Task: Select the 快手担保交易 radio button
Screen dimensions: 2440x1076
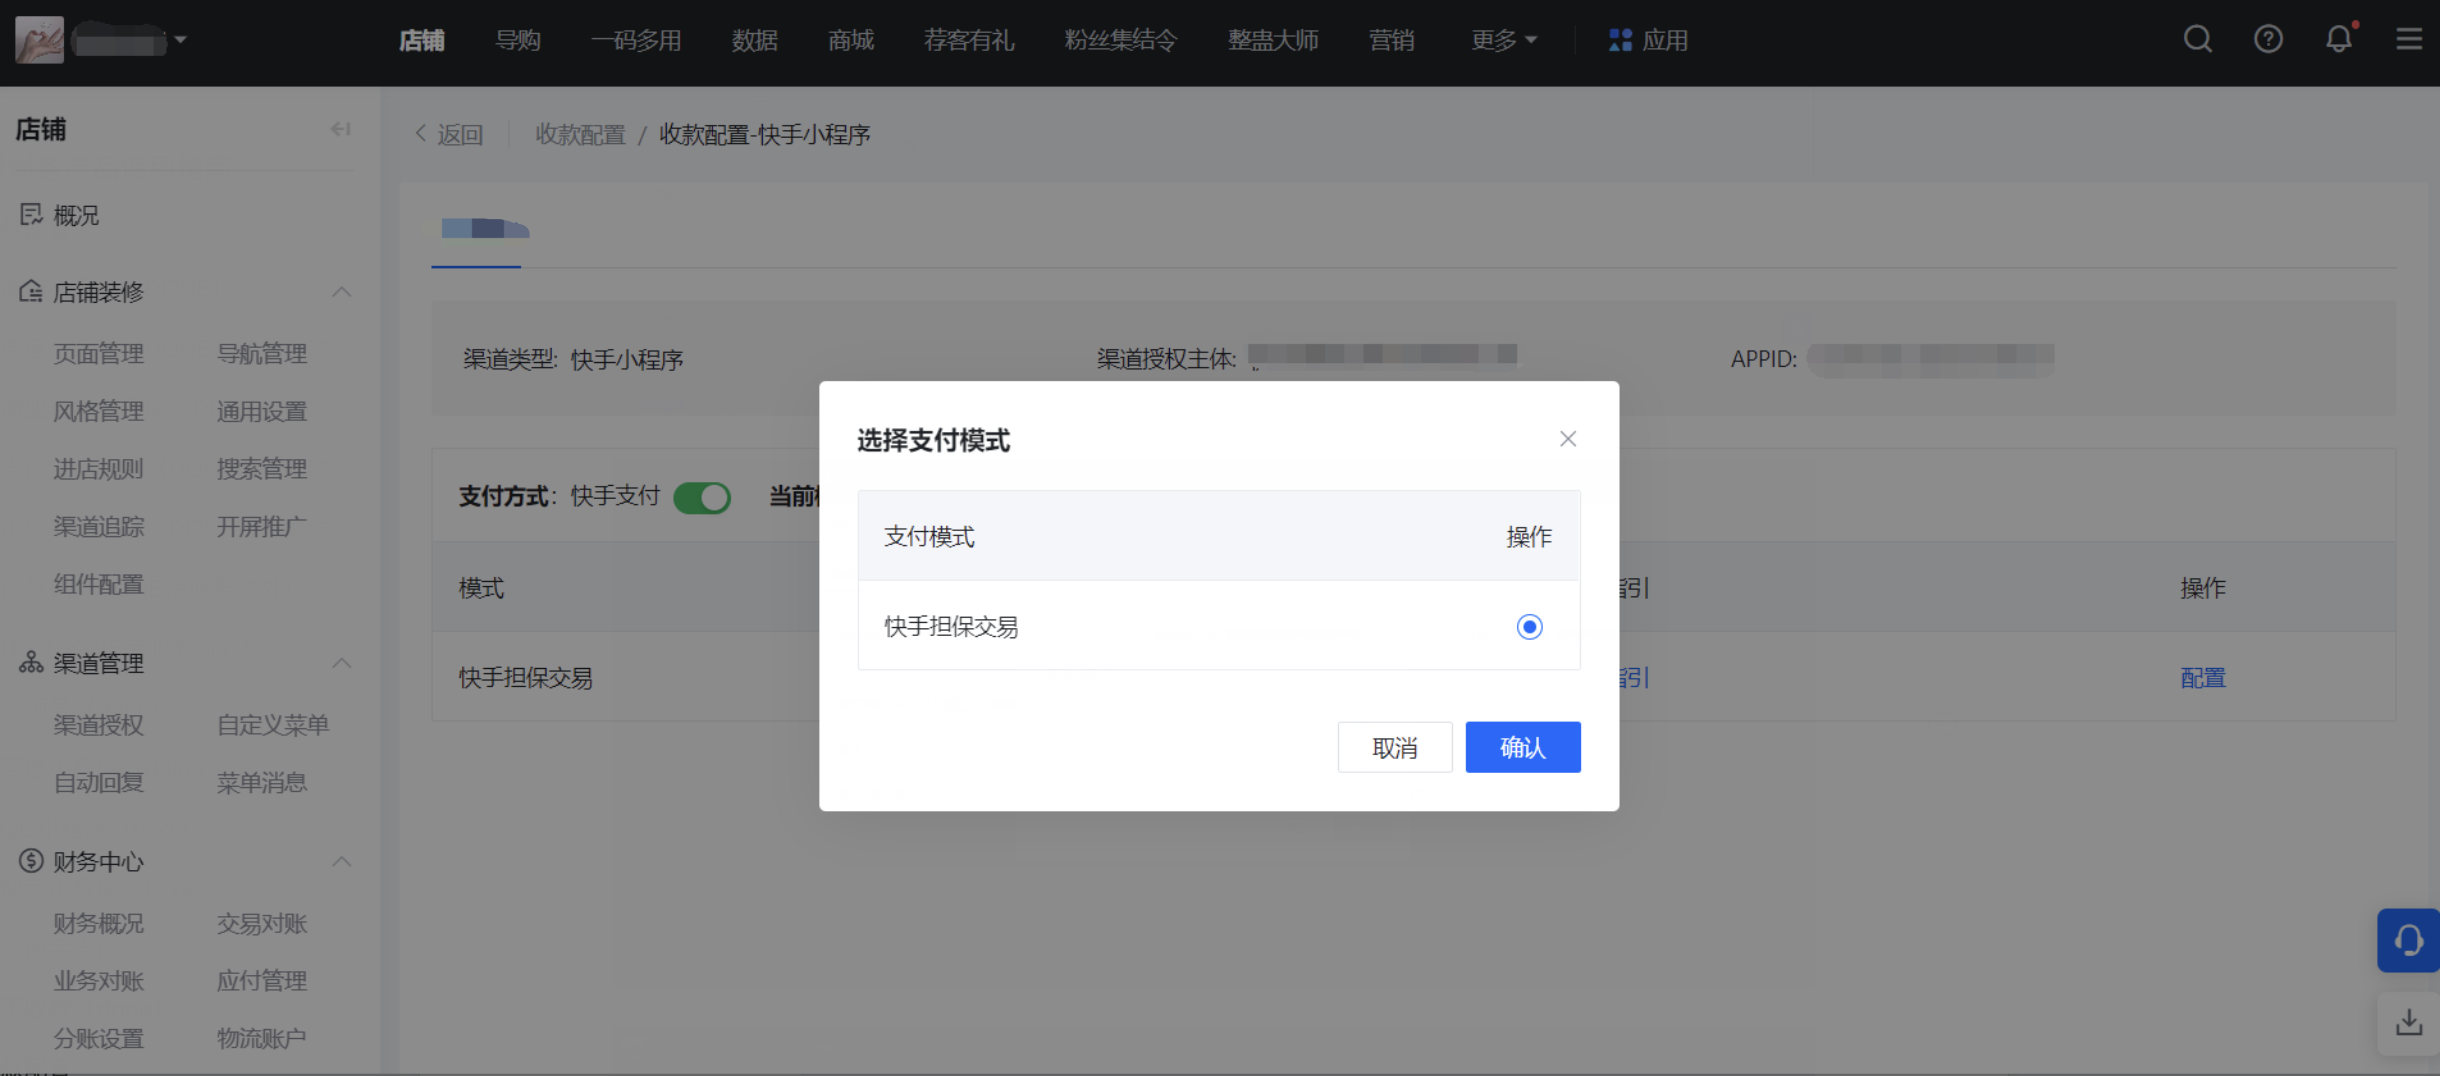Action: click(x=1529, y=627)
